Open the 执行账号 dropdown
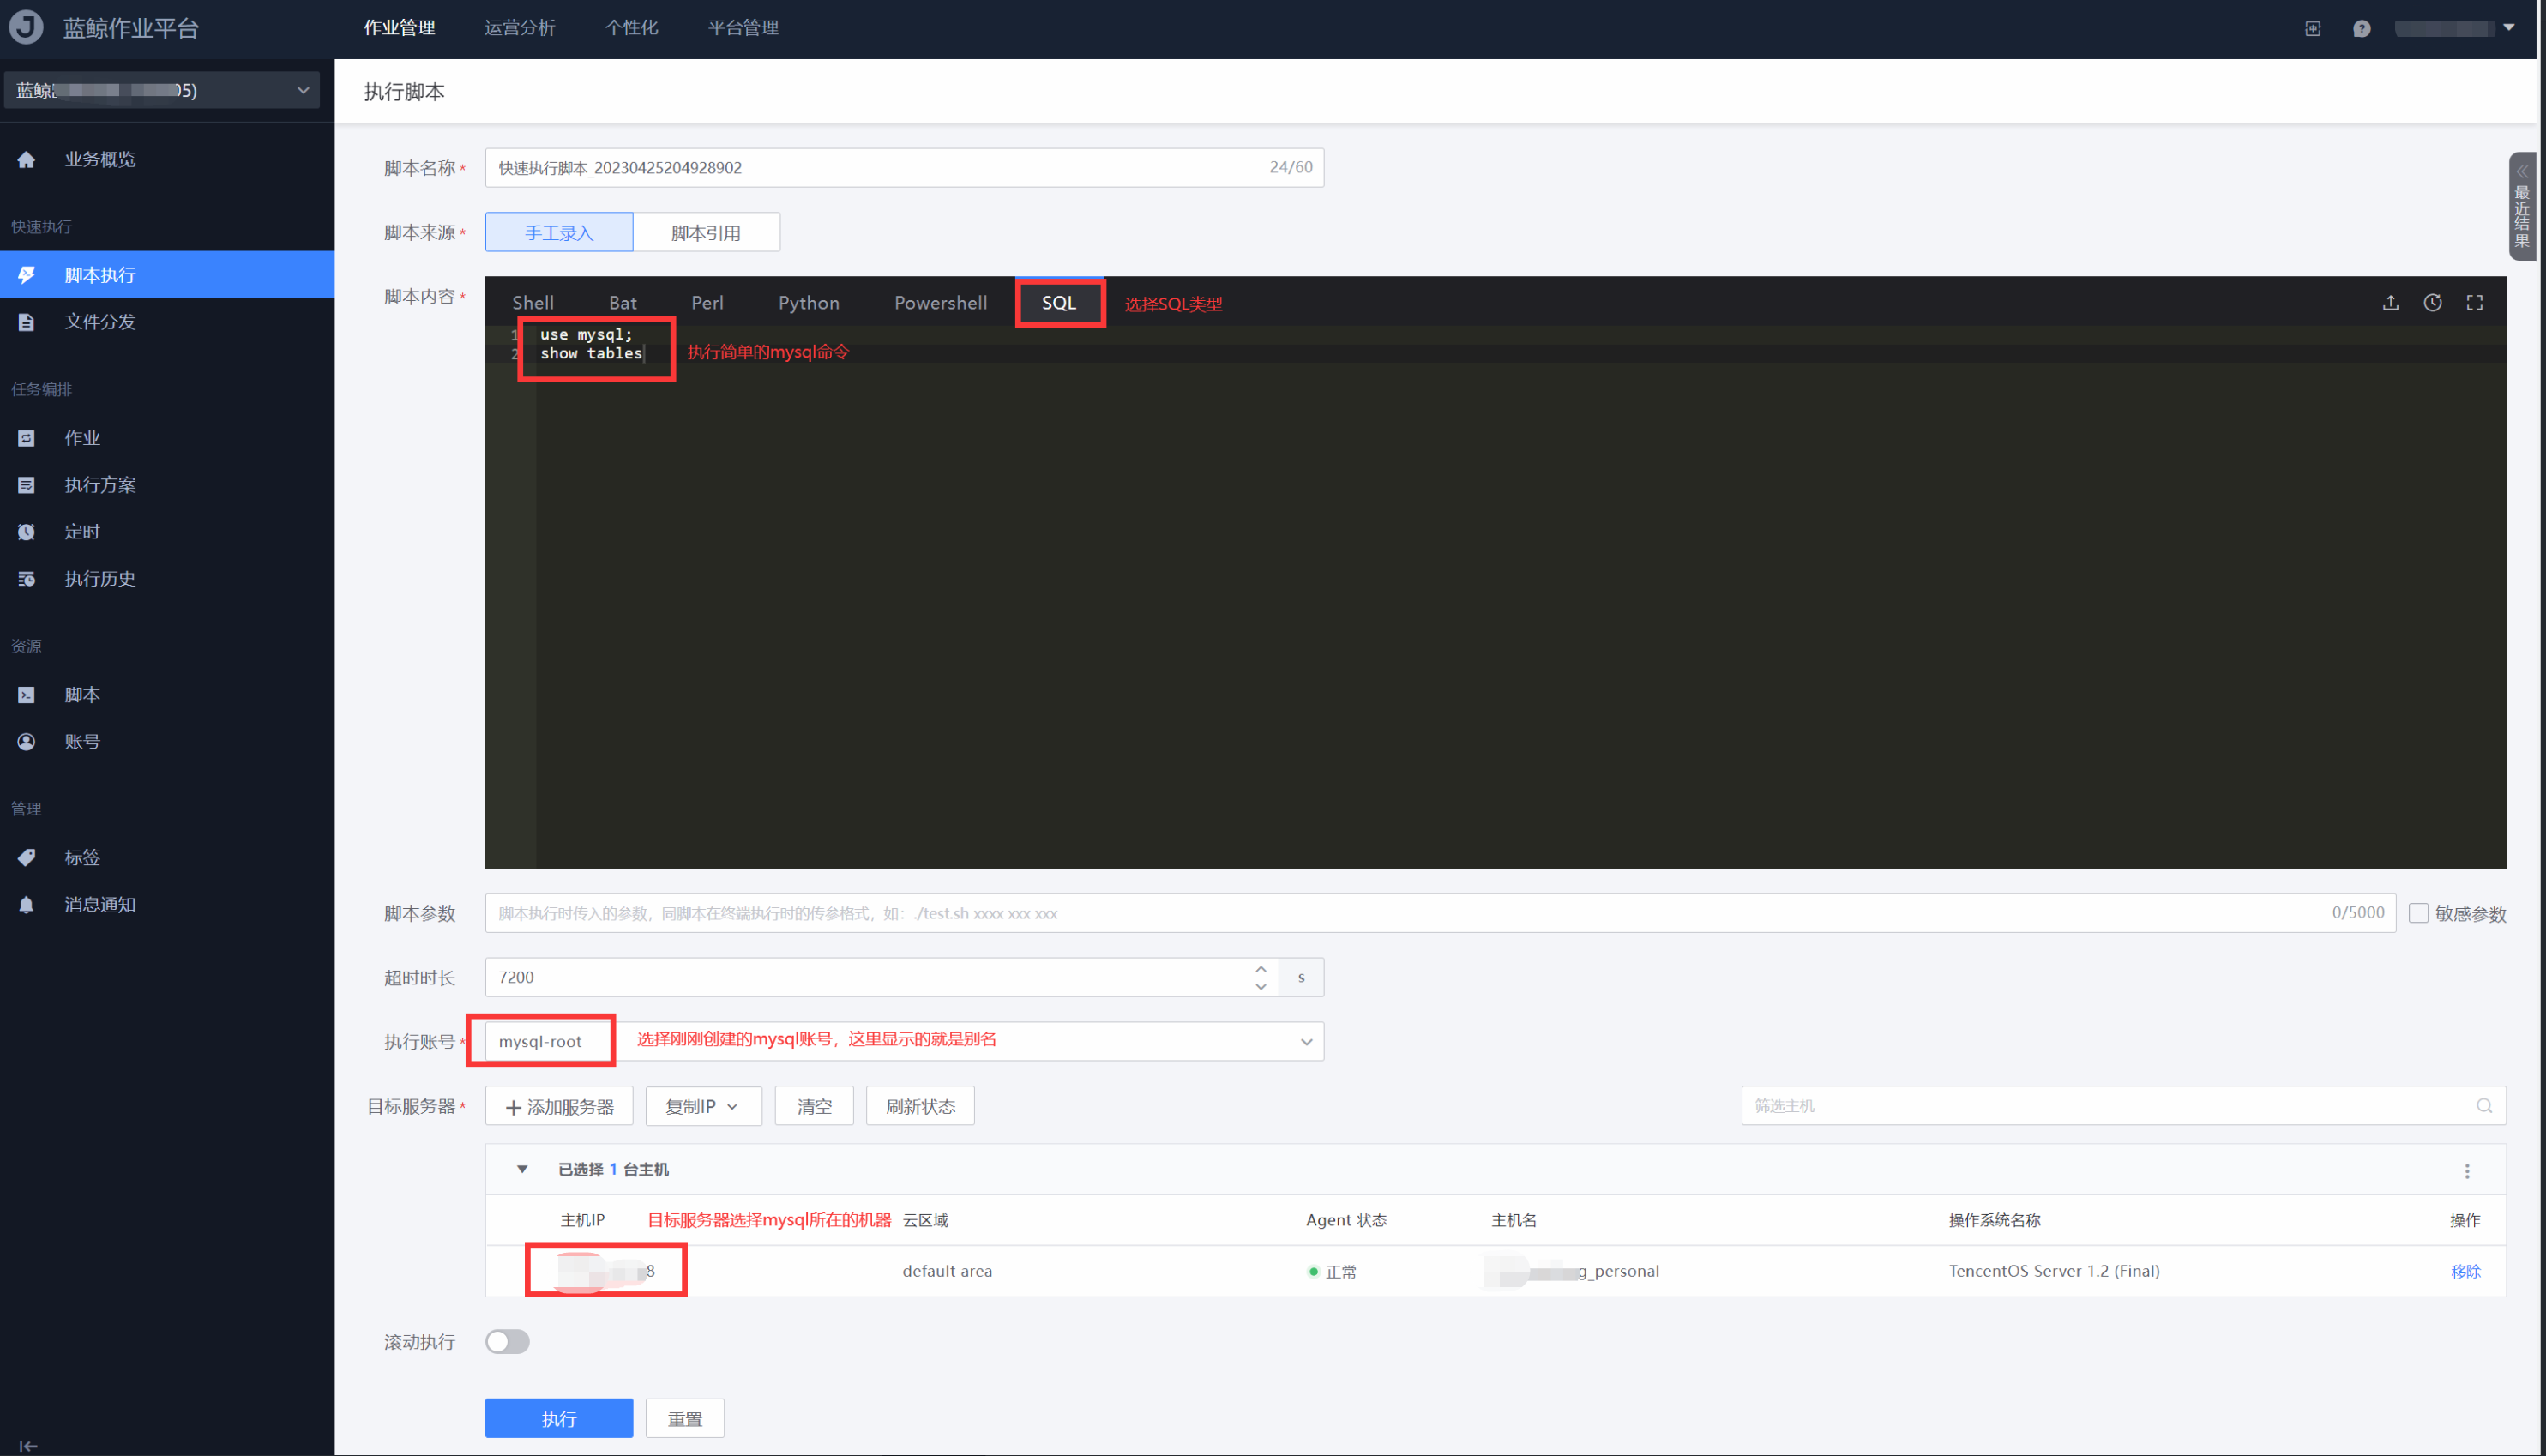 [x=1305, y=1041]
